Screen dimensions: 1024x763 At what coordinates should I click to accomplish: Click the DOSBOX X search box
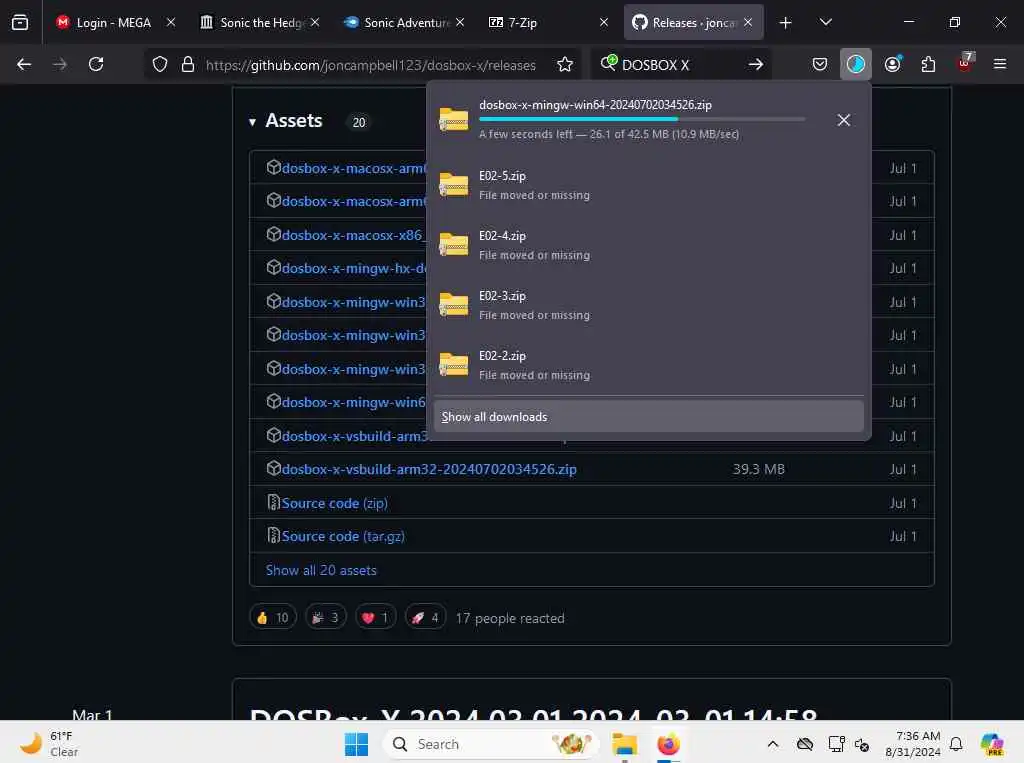coord(681,65)
